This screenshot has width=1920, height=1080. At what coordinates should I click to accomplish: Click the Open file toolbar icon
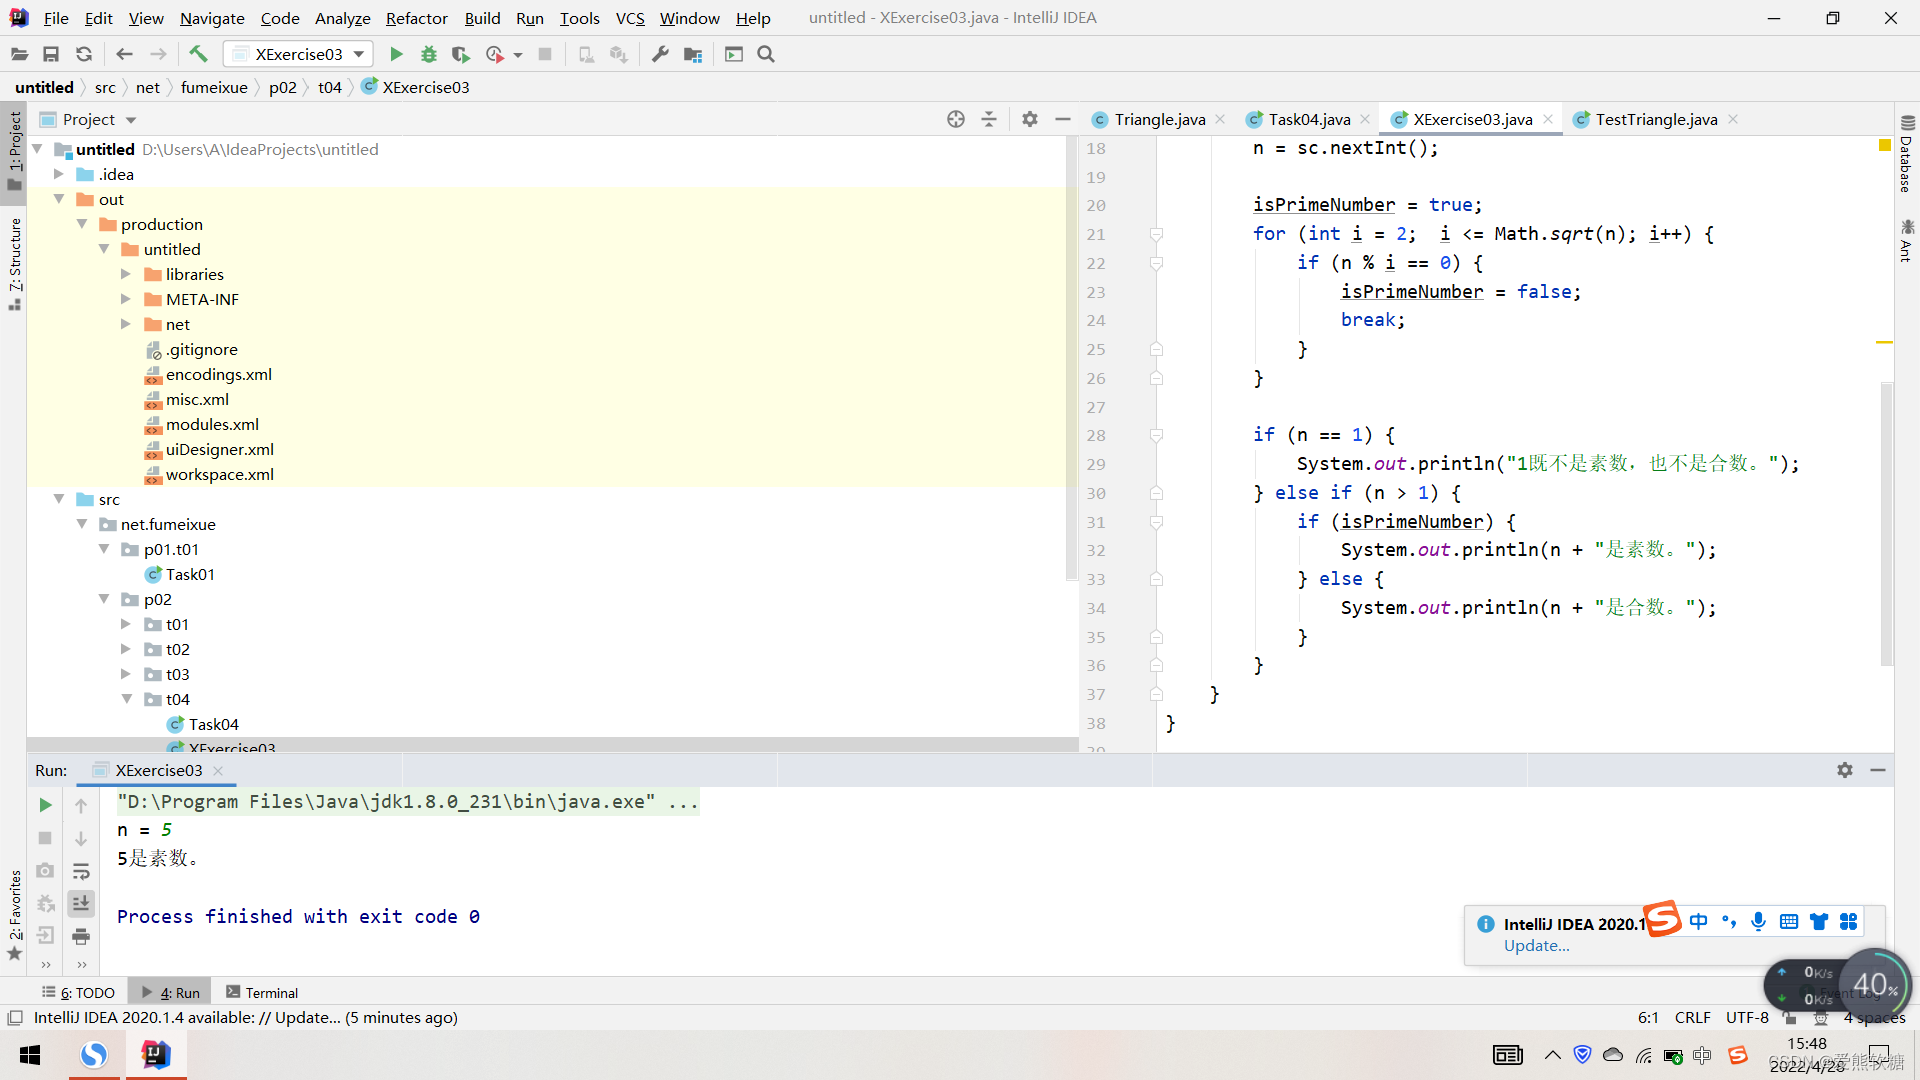coord(19,54)
